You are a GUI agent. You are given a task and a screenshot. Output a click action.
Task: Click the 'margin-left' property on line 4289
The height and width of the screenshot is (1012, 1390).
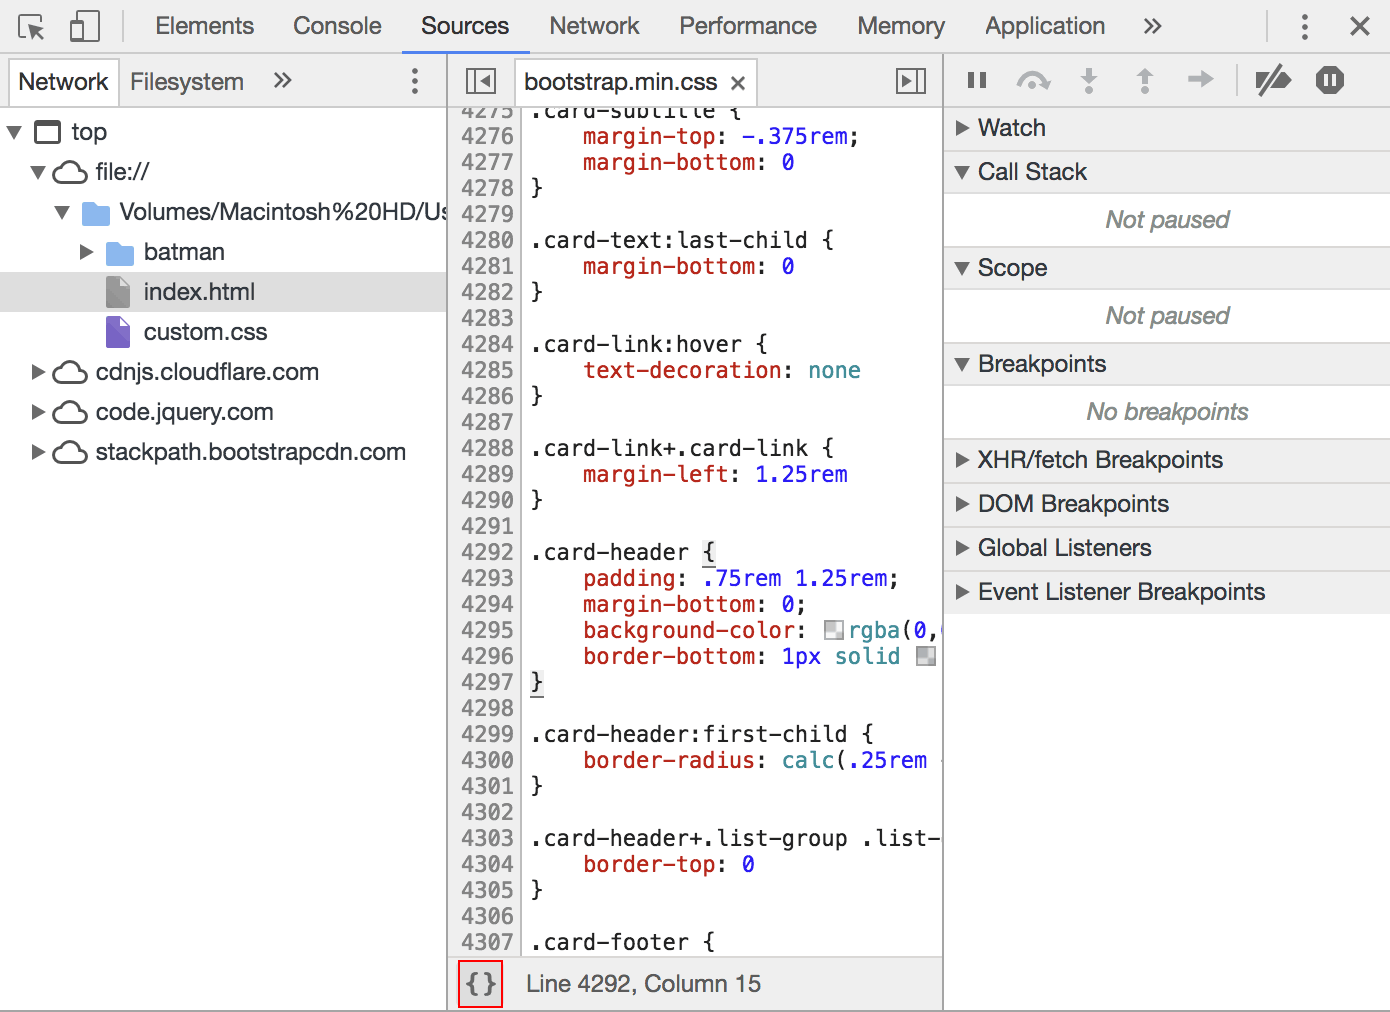[655, 474]
